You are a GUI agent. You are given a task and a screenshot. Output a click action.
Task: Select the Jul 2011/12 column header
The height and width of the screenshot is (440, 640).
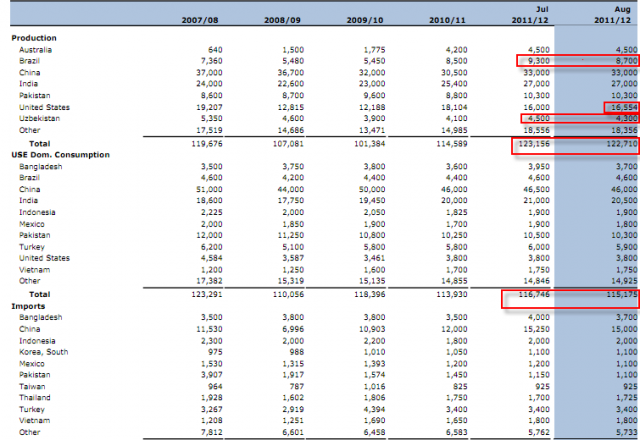coord(530,15)
